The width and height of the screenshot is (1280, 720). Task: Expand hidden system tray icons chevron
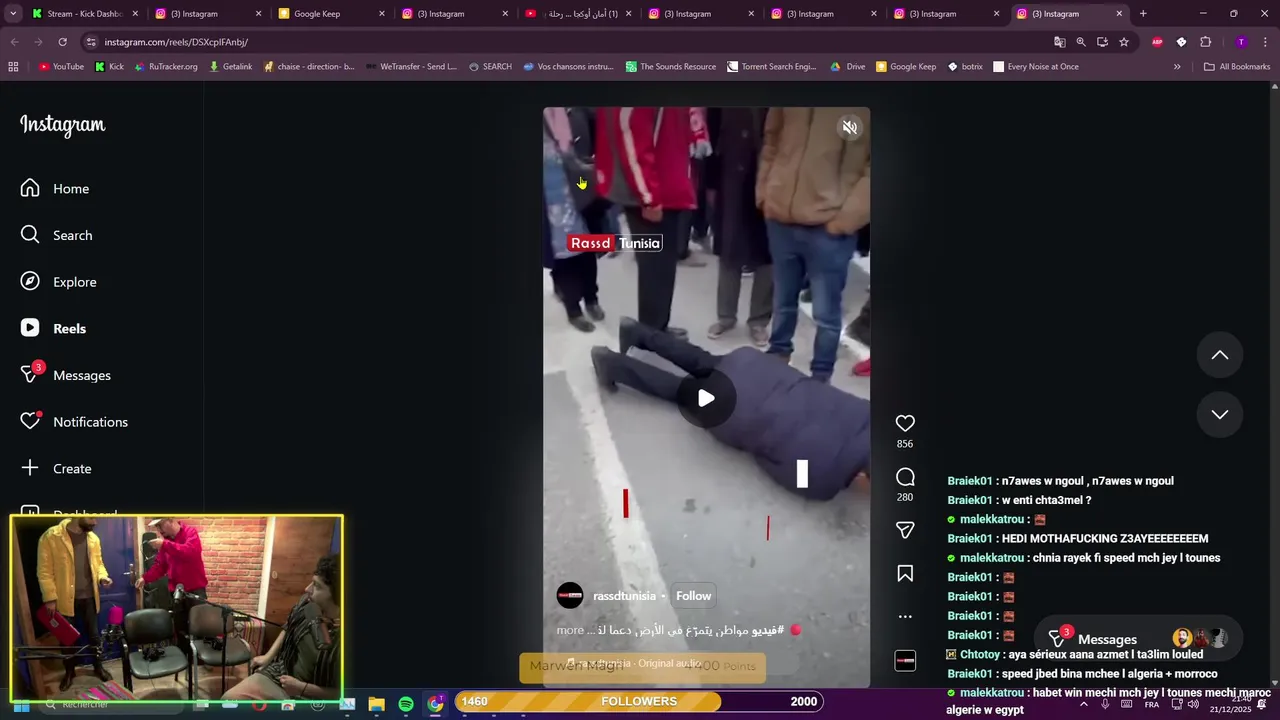[1084, 705]
